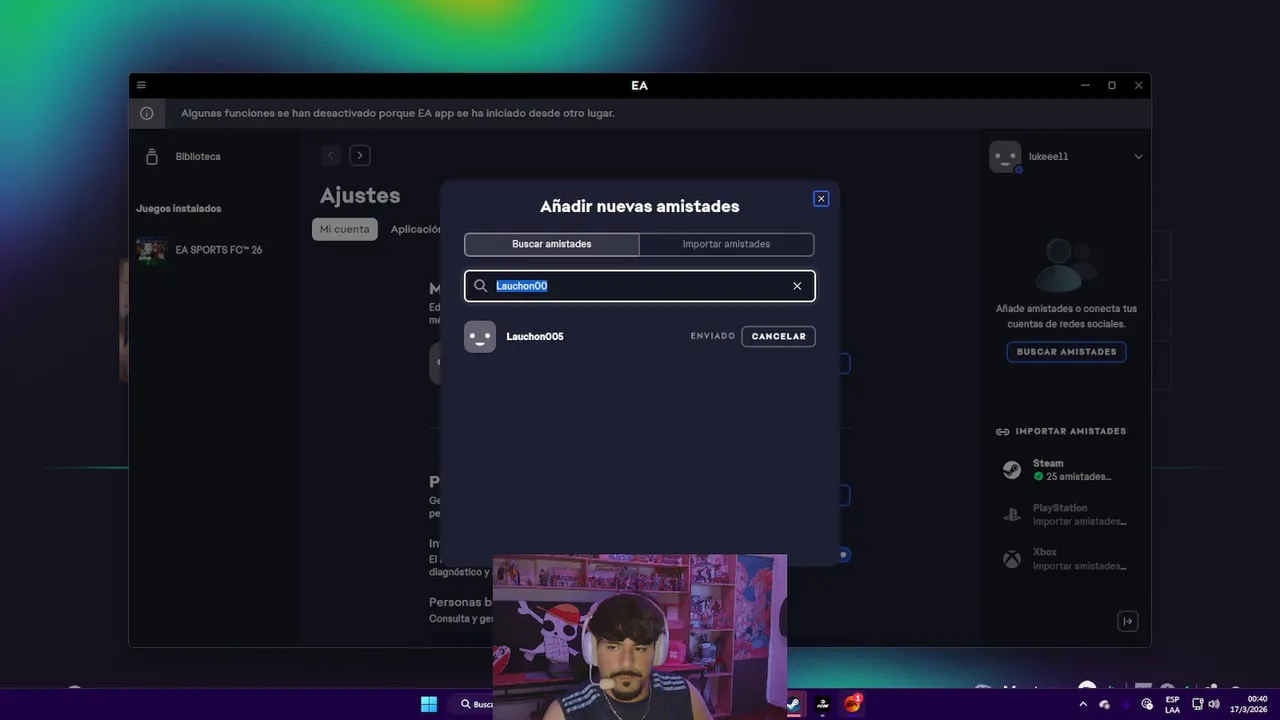Collapse the friends panel arrow button
The image size is (1280, 720).
tap(1127, 622)
